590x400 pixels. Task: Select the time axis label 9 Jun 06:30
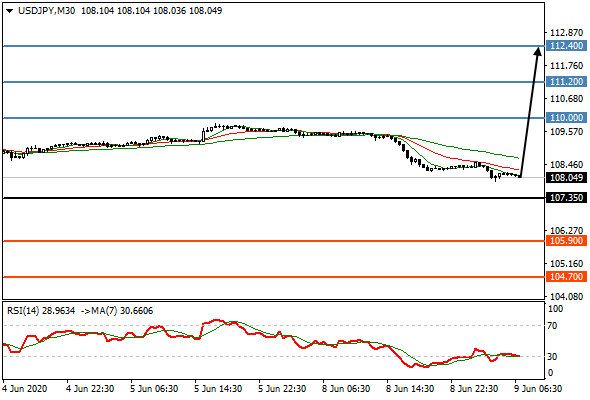(x=538, y=389)
